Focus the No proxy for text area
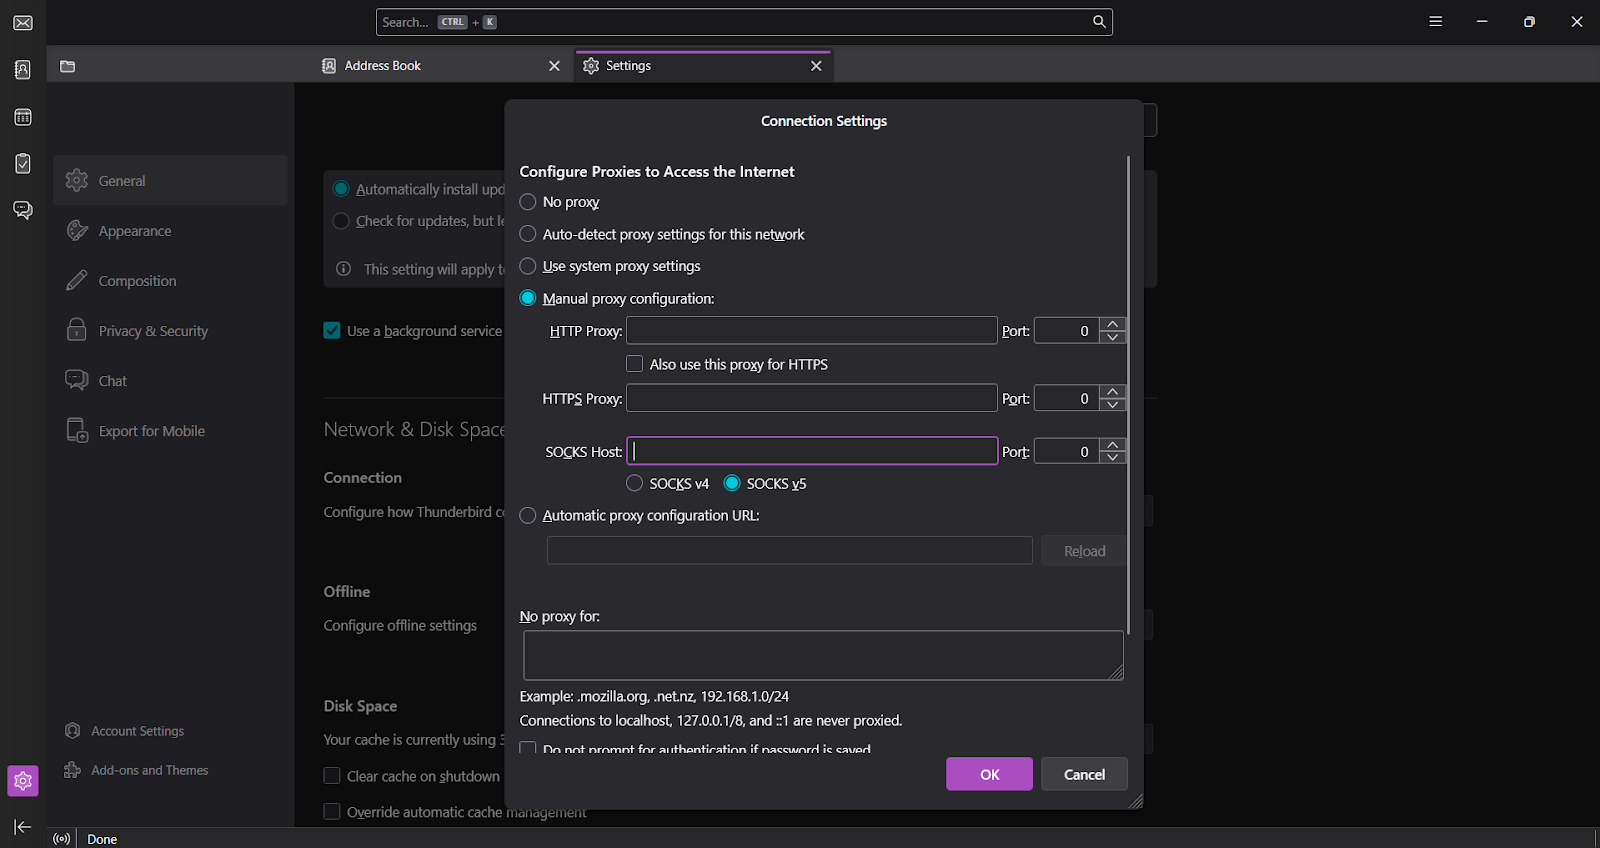Image resolution: width=1600 pixels, height=848 pixels. coord(823,655)
